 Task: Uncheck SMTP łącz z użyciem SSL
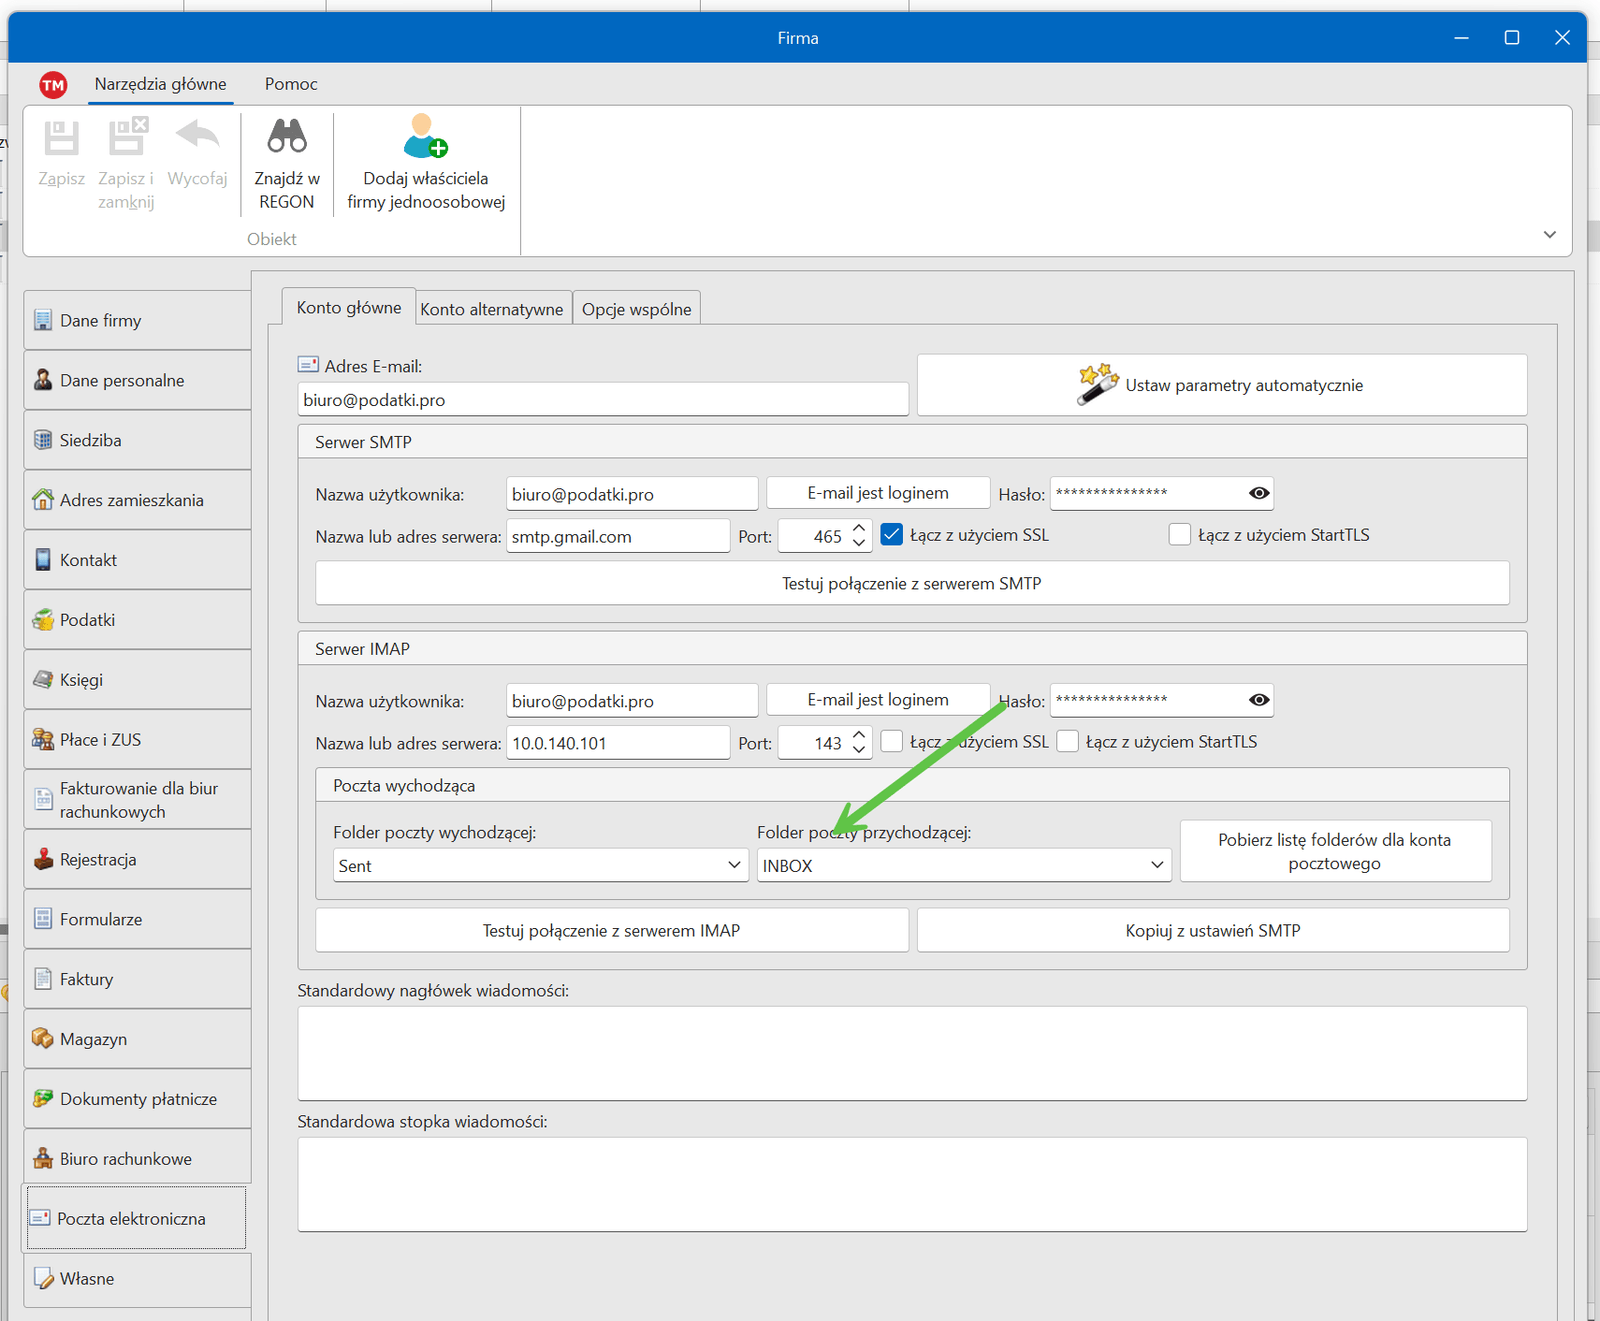pos(892,535)
